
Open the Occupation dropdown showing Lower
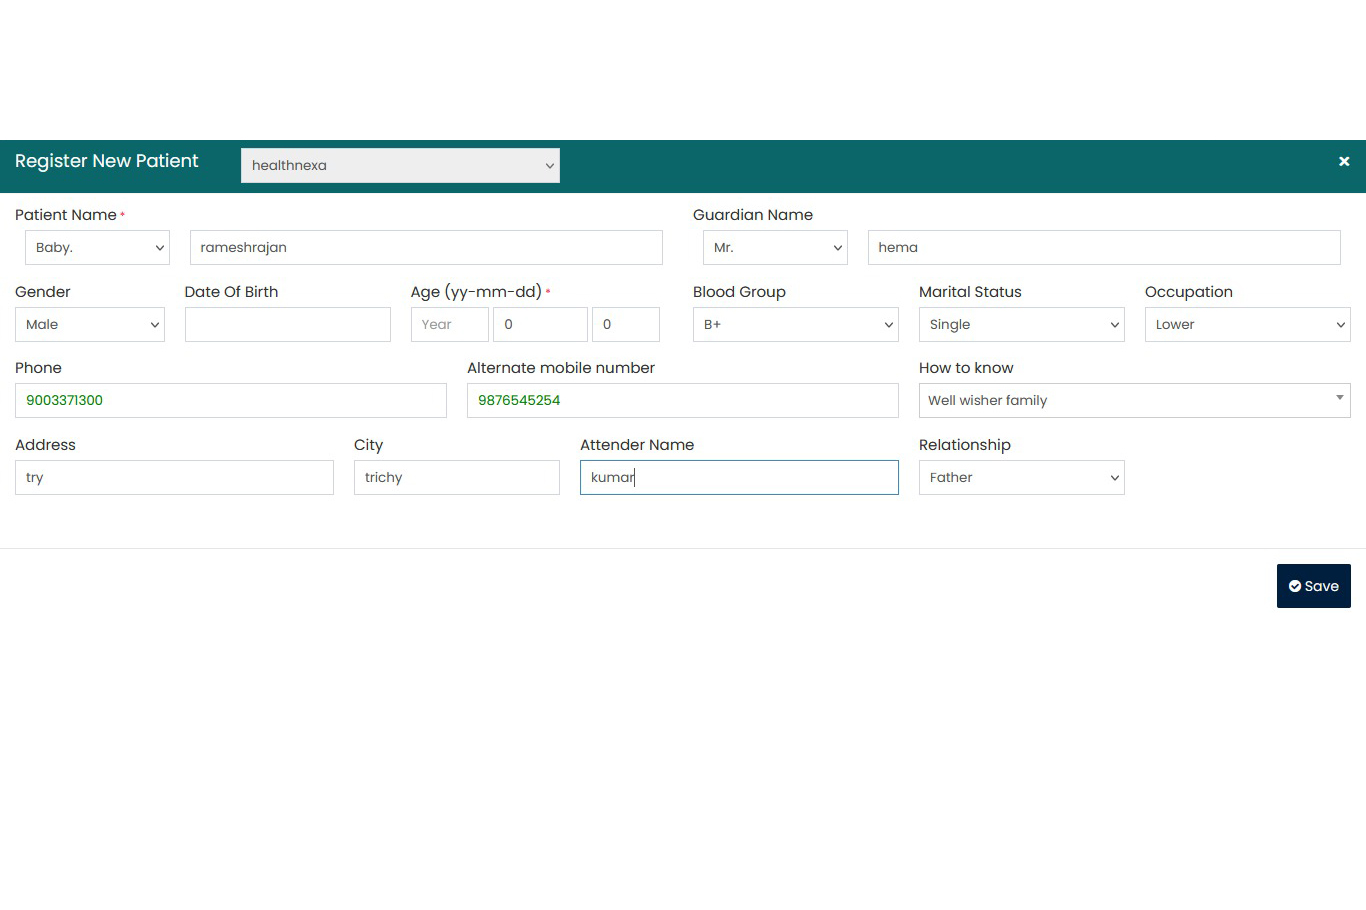[x=1247, y=325]
